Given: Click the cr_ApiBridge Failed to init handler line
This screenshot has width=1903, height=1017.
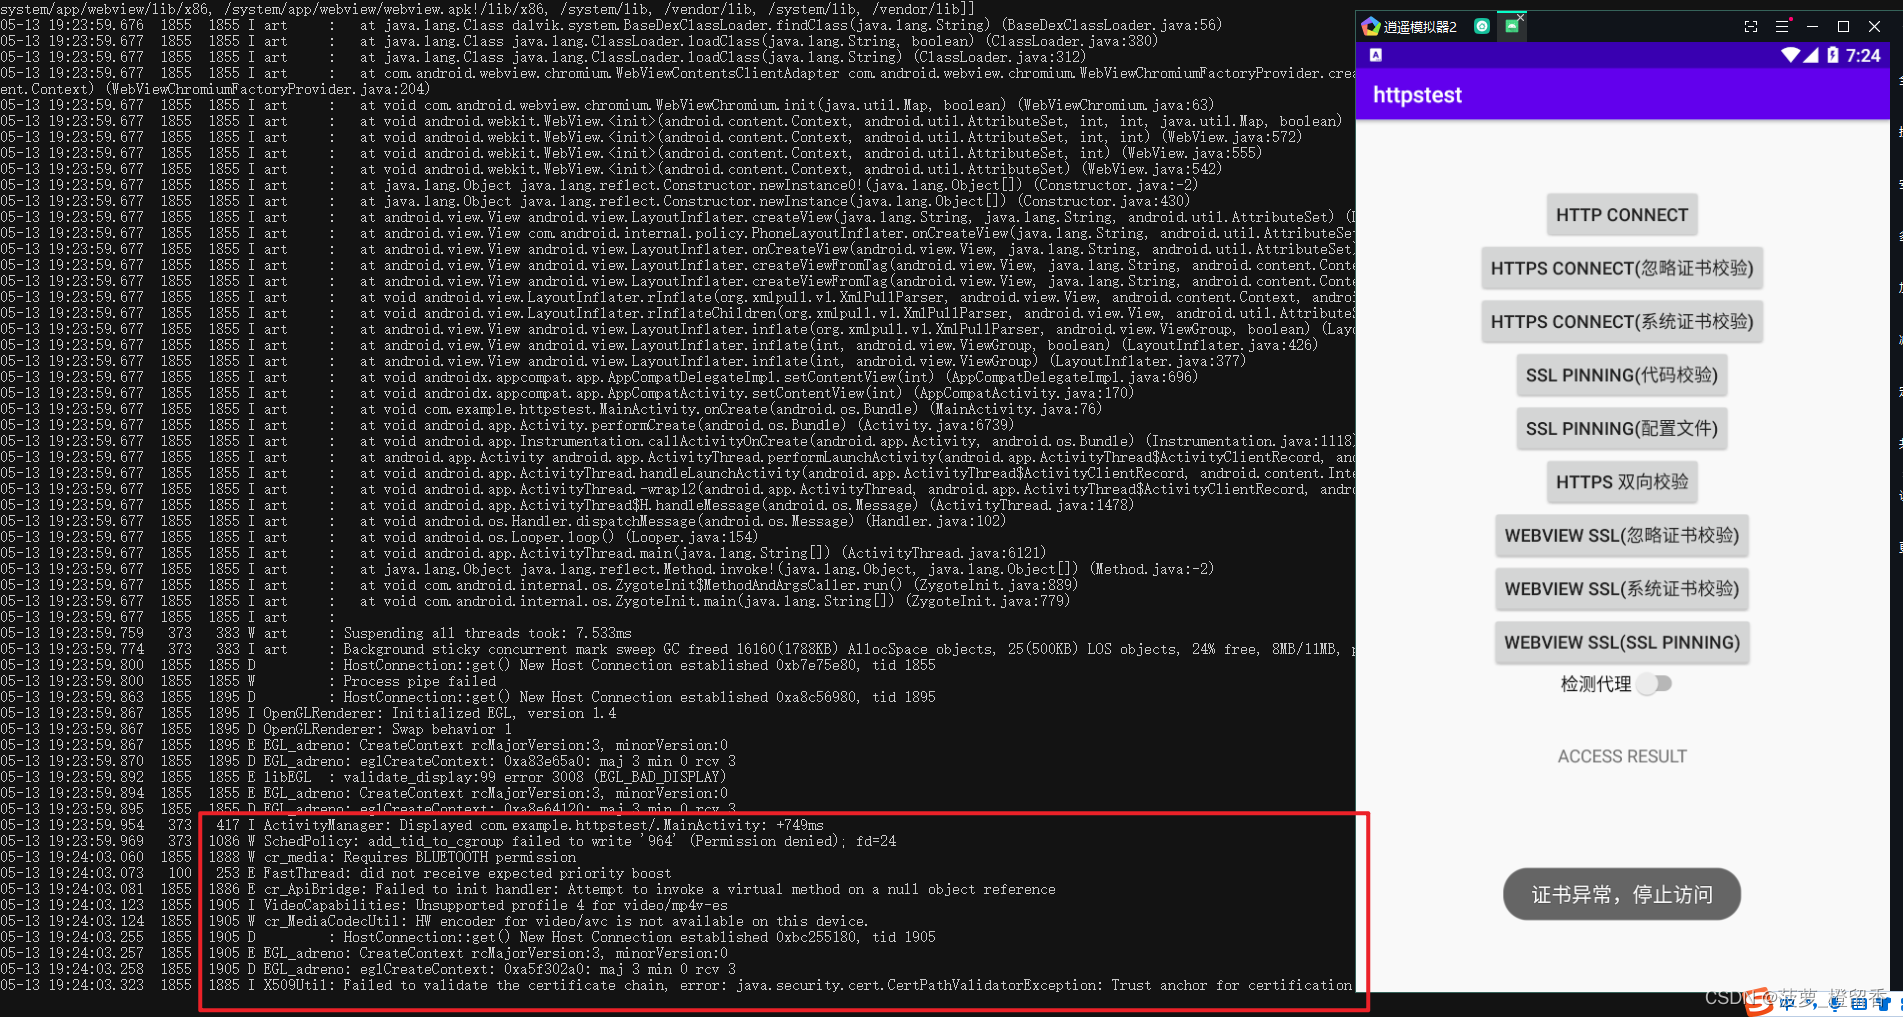Looking at the screenshot, I should (528, 889).
